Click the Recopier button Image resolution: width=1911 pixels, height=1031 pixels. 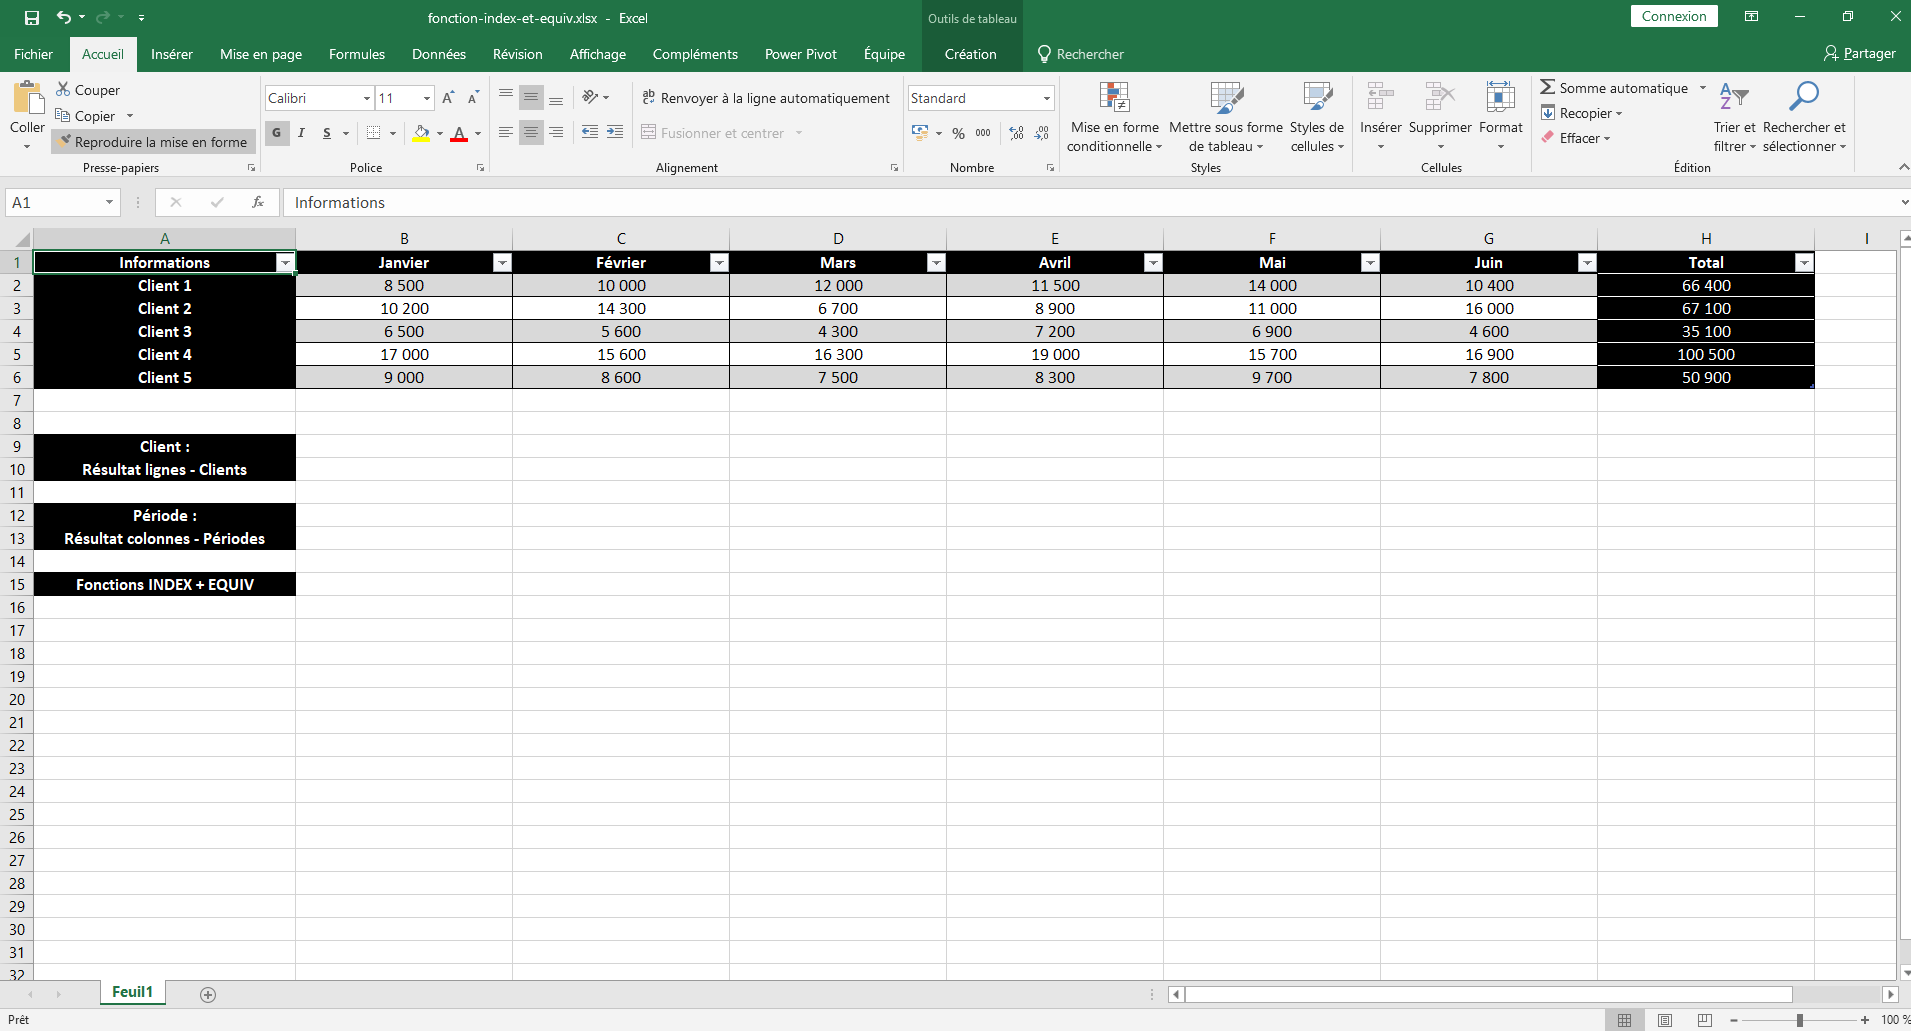click(x=1582, y=113)
